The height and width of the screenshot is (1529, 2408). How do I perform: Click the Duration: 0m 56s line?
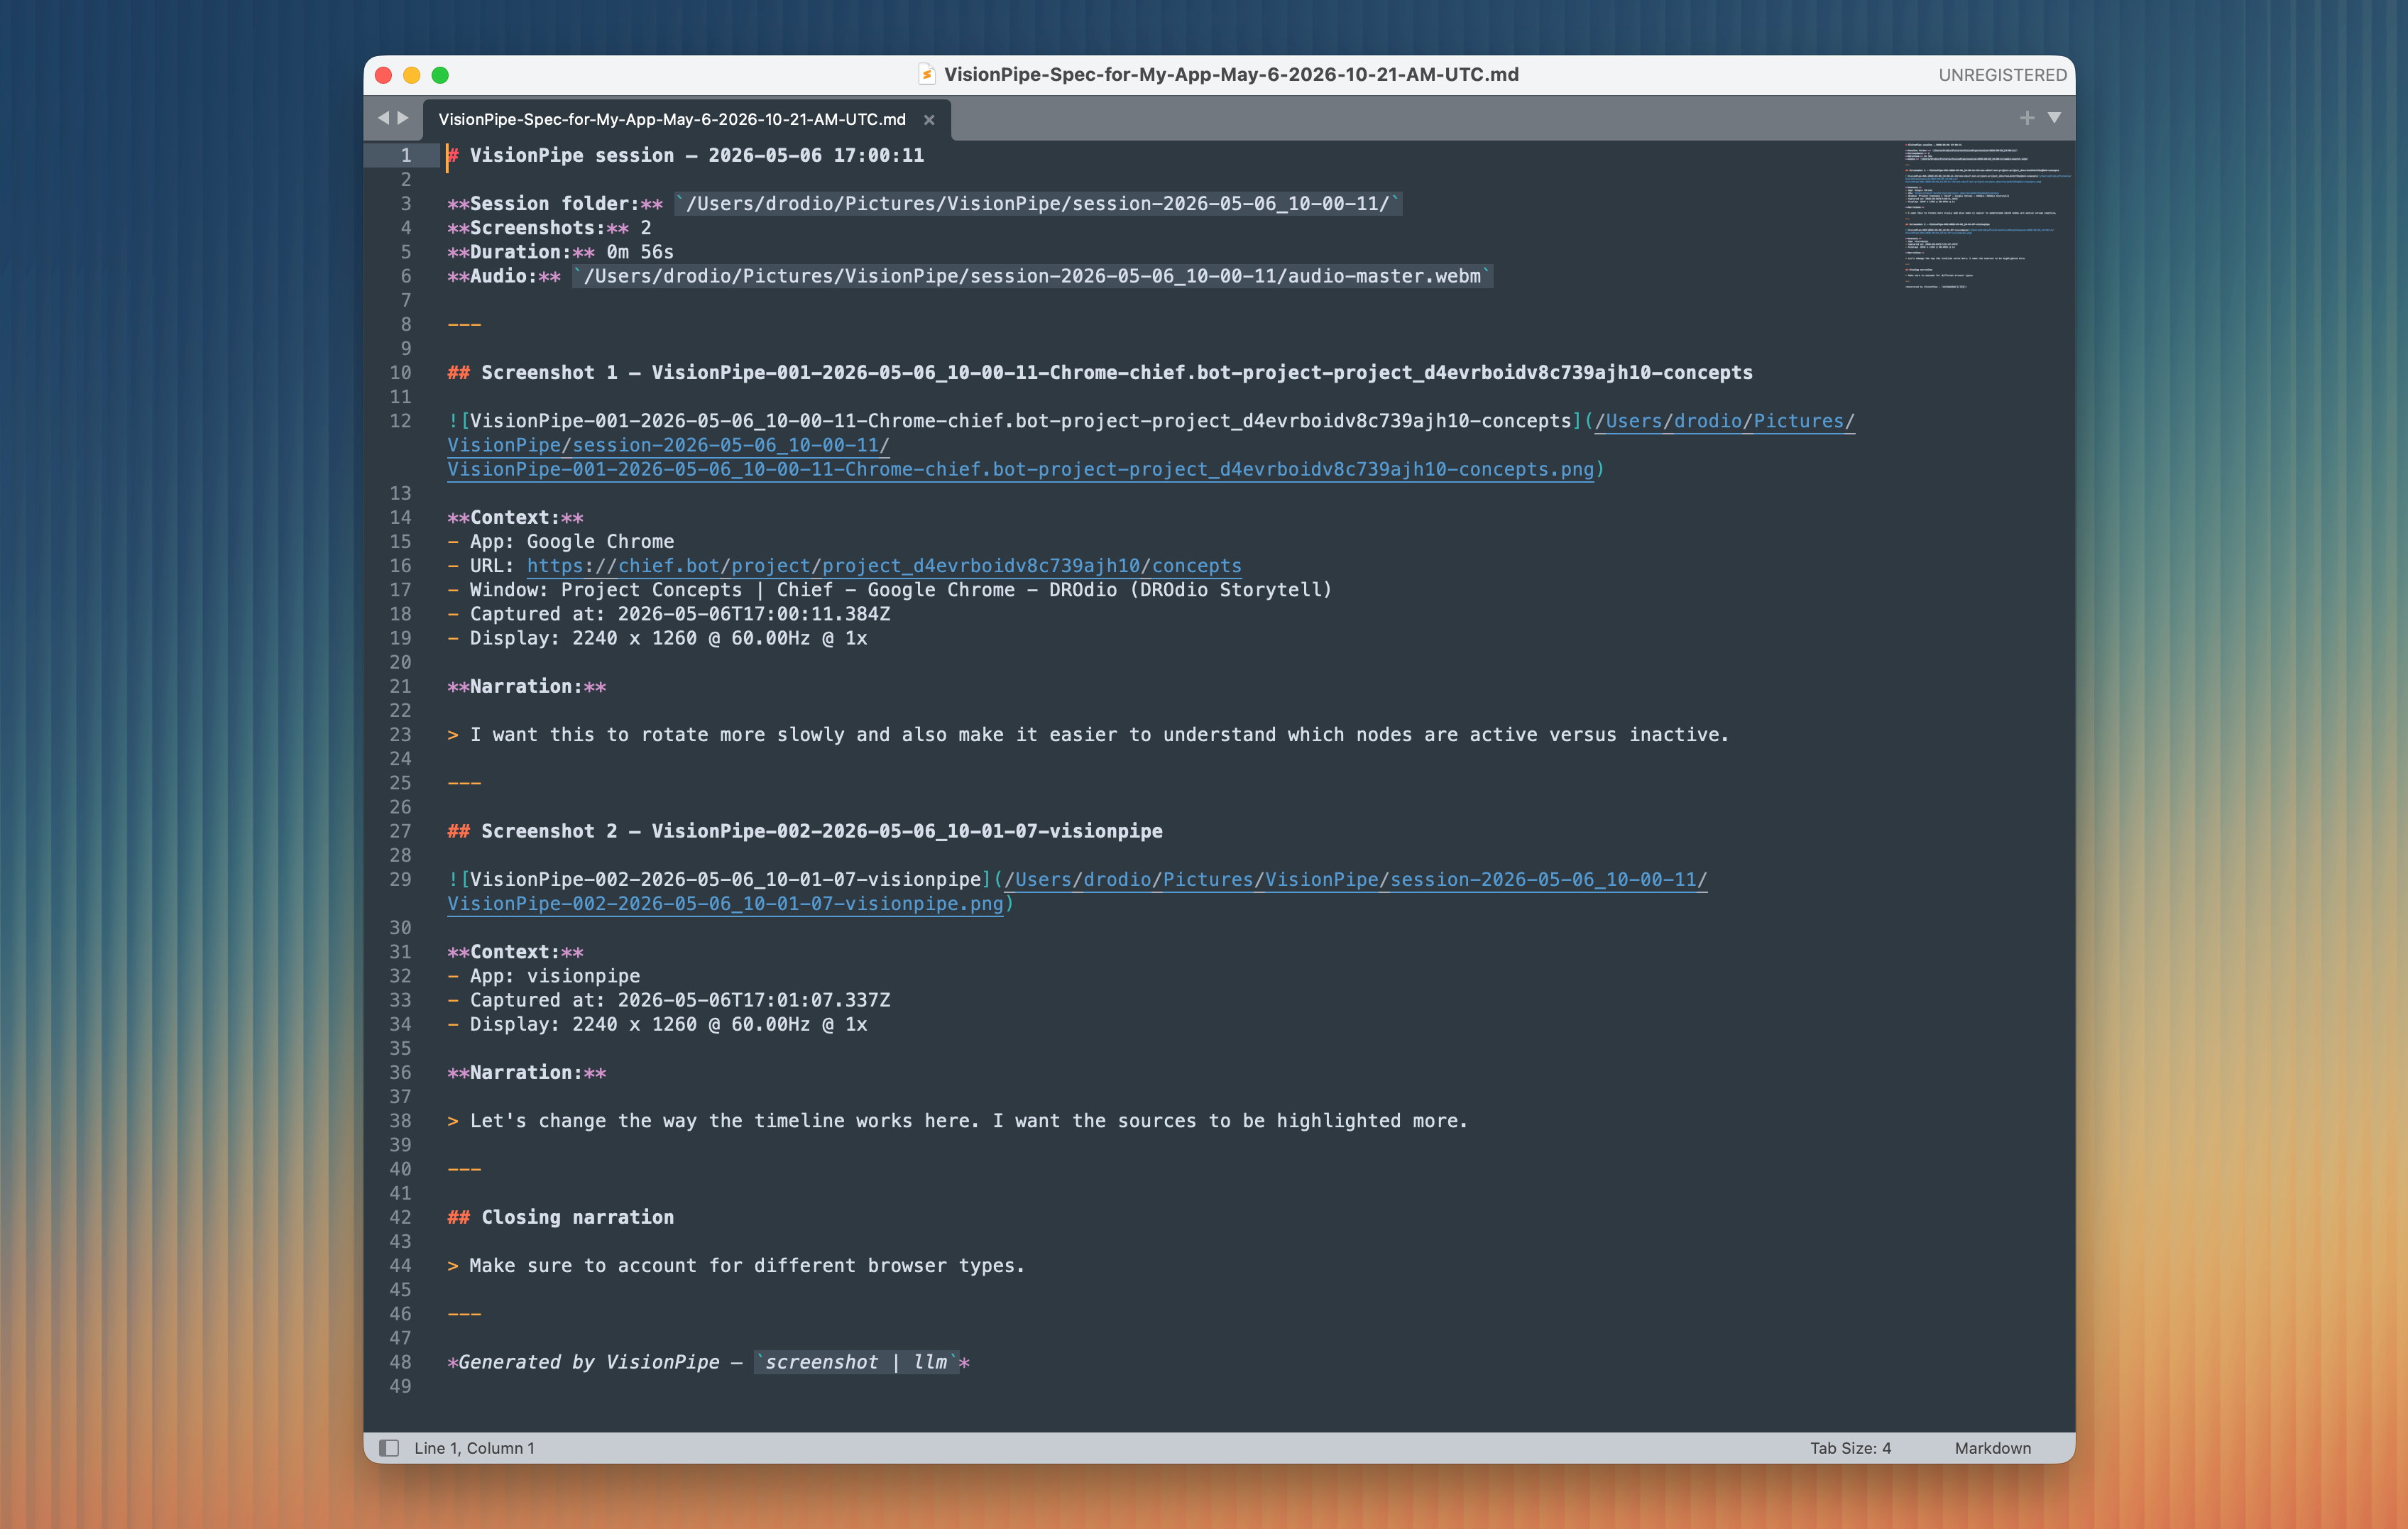pyautogui.click(x=561, y=251)
